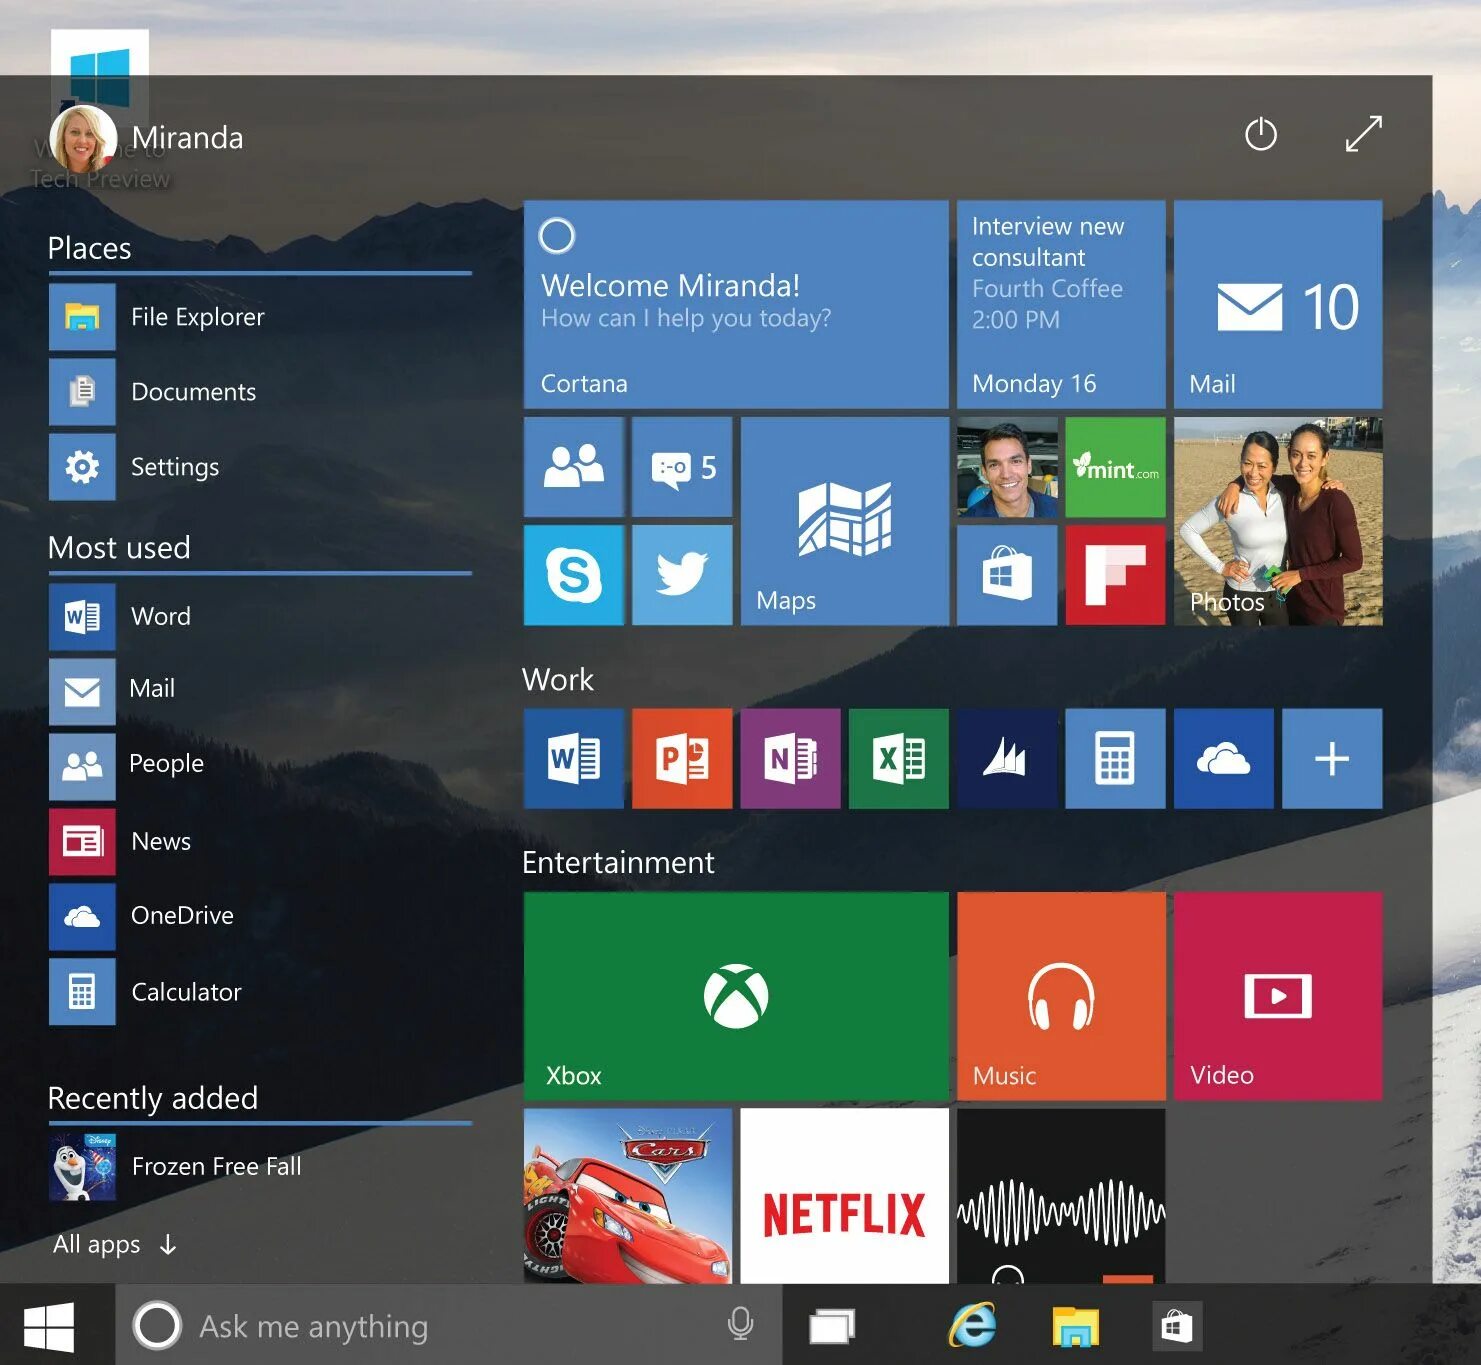Expand the Start menu to full screen
Image resolution: width=1481 pixels, height=1365 pixels.
click(1364, 133)
